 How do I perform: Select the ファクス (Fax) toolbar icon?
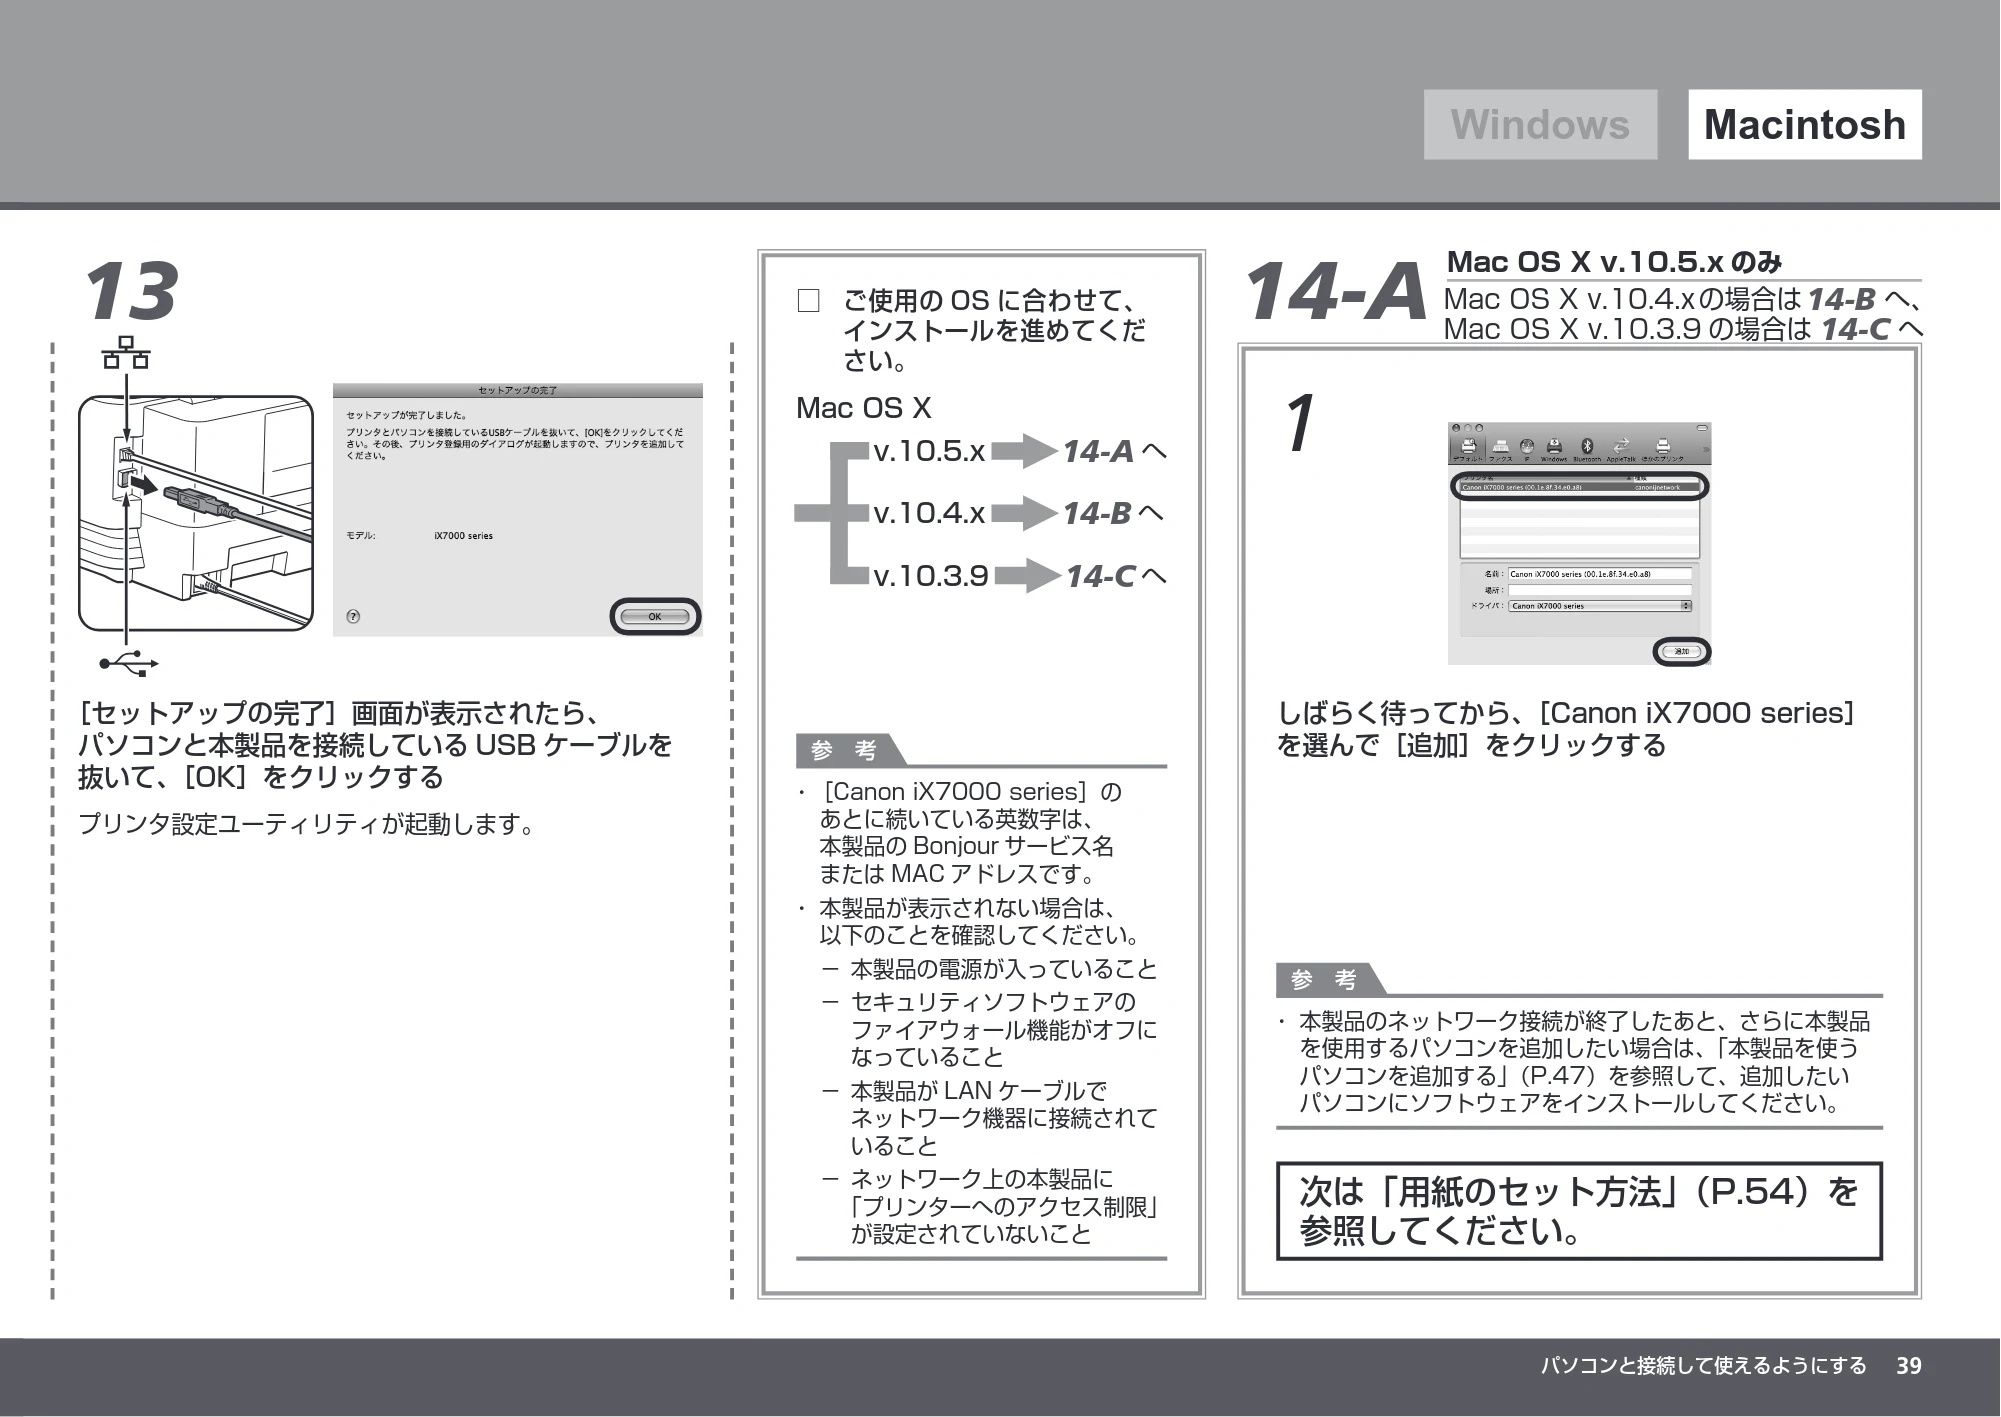pos(1501,450)
